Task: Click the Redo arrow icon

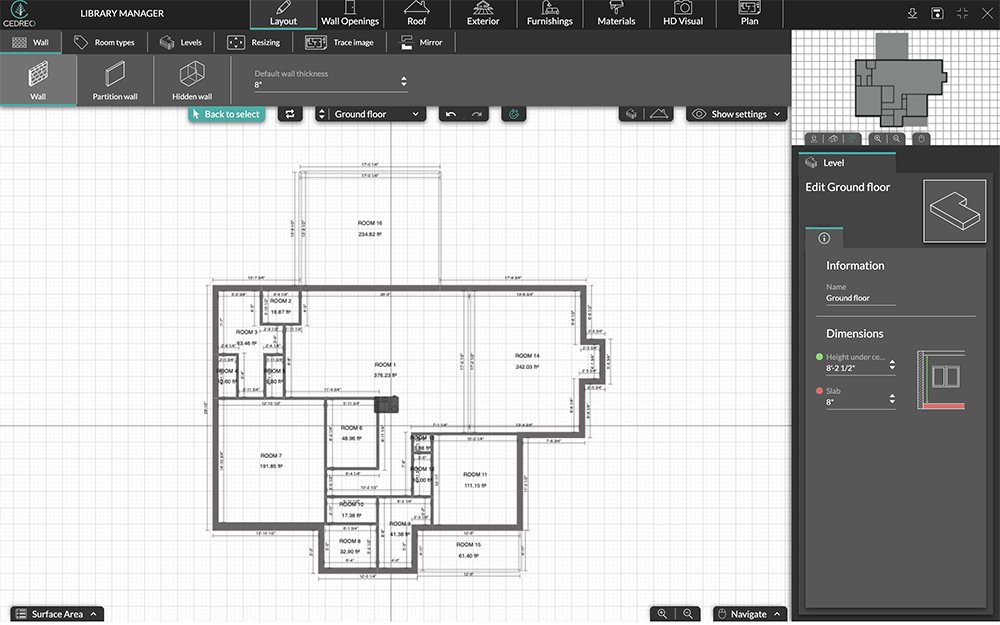Action: click(476, 114)
